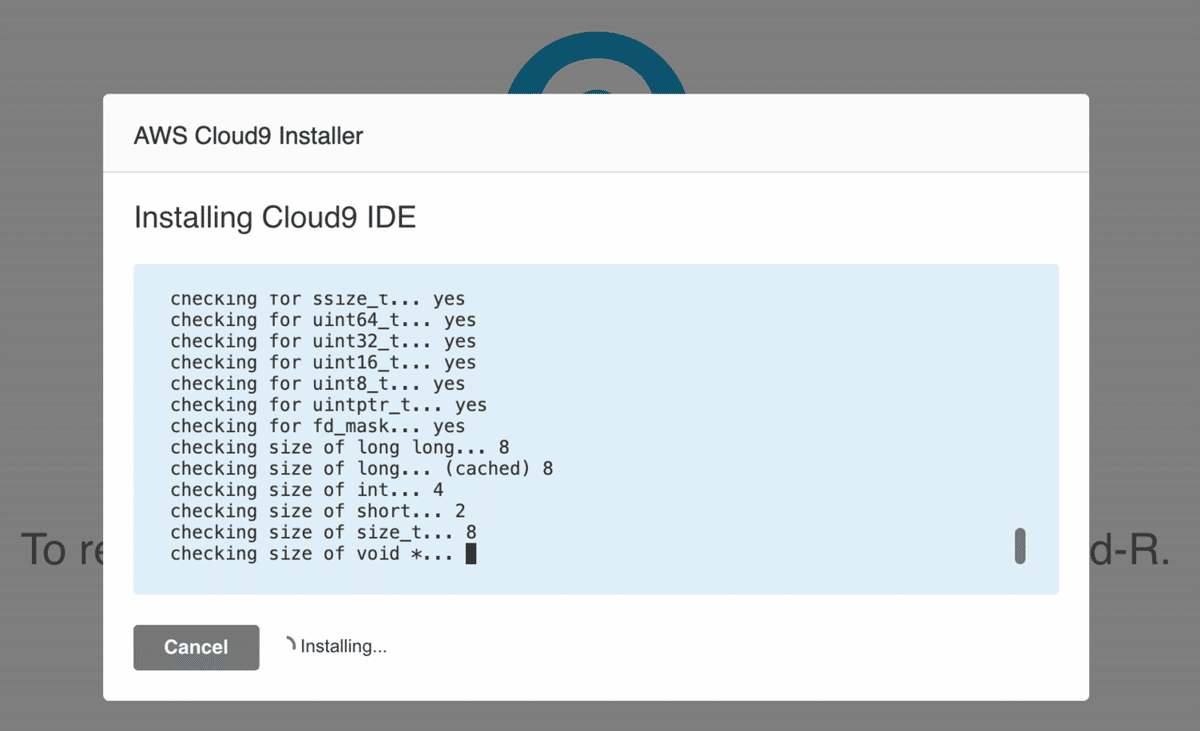Click the 'AWS Cloud9 Installer' dialog title
The image size is (1200, 731).
[x=248, y=136]
